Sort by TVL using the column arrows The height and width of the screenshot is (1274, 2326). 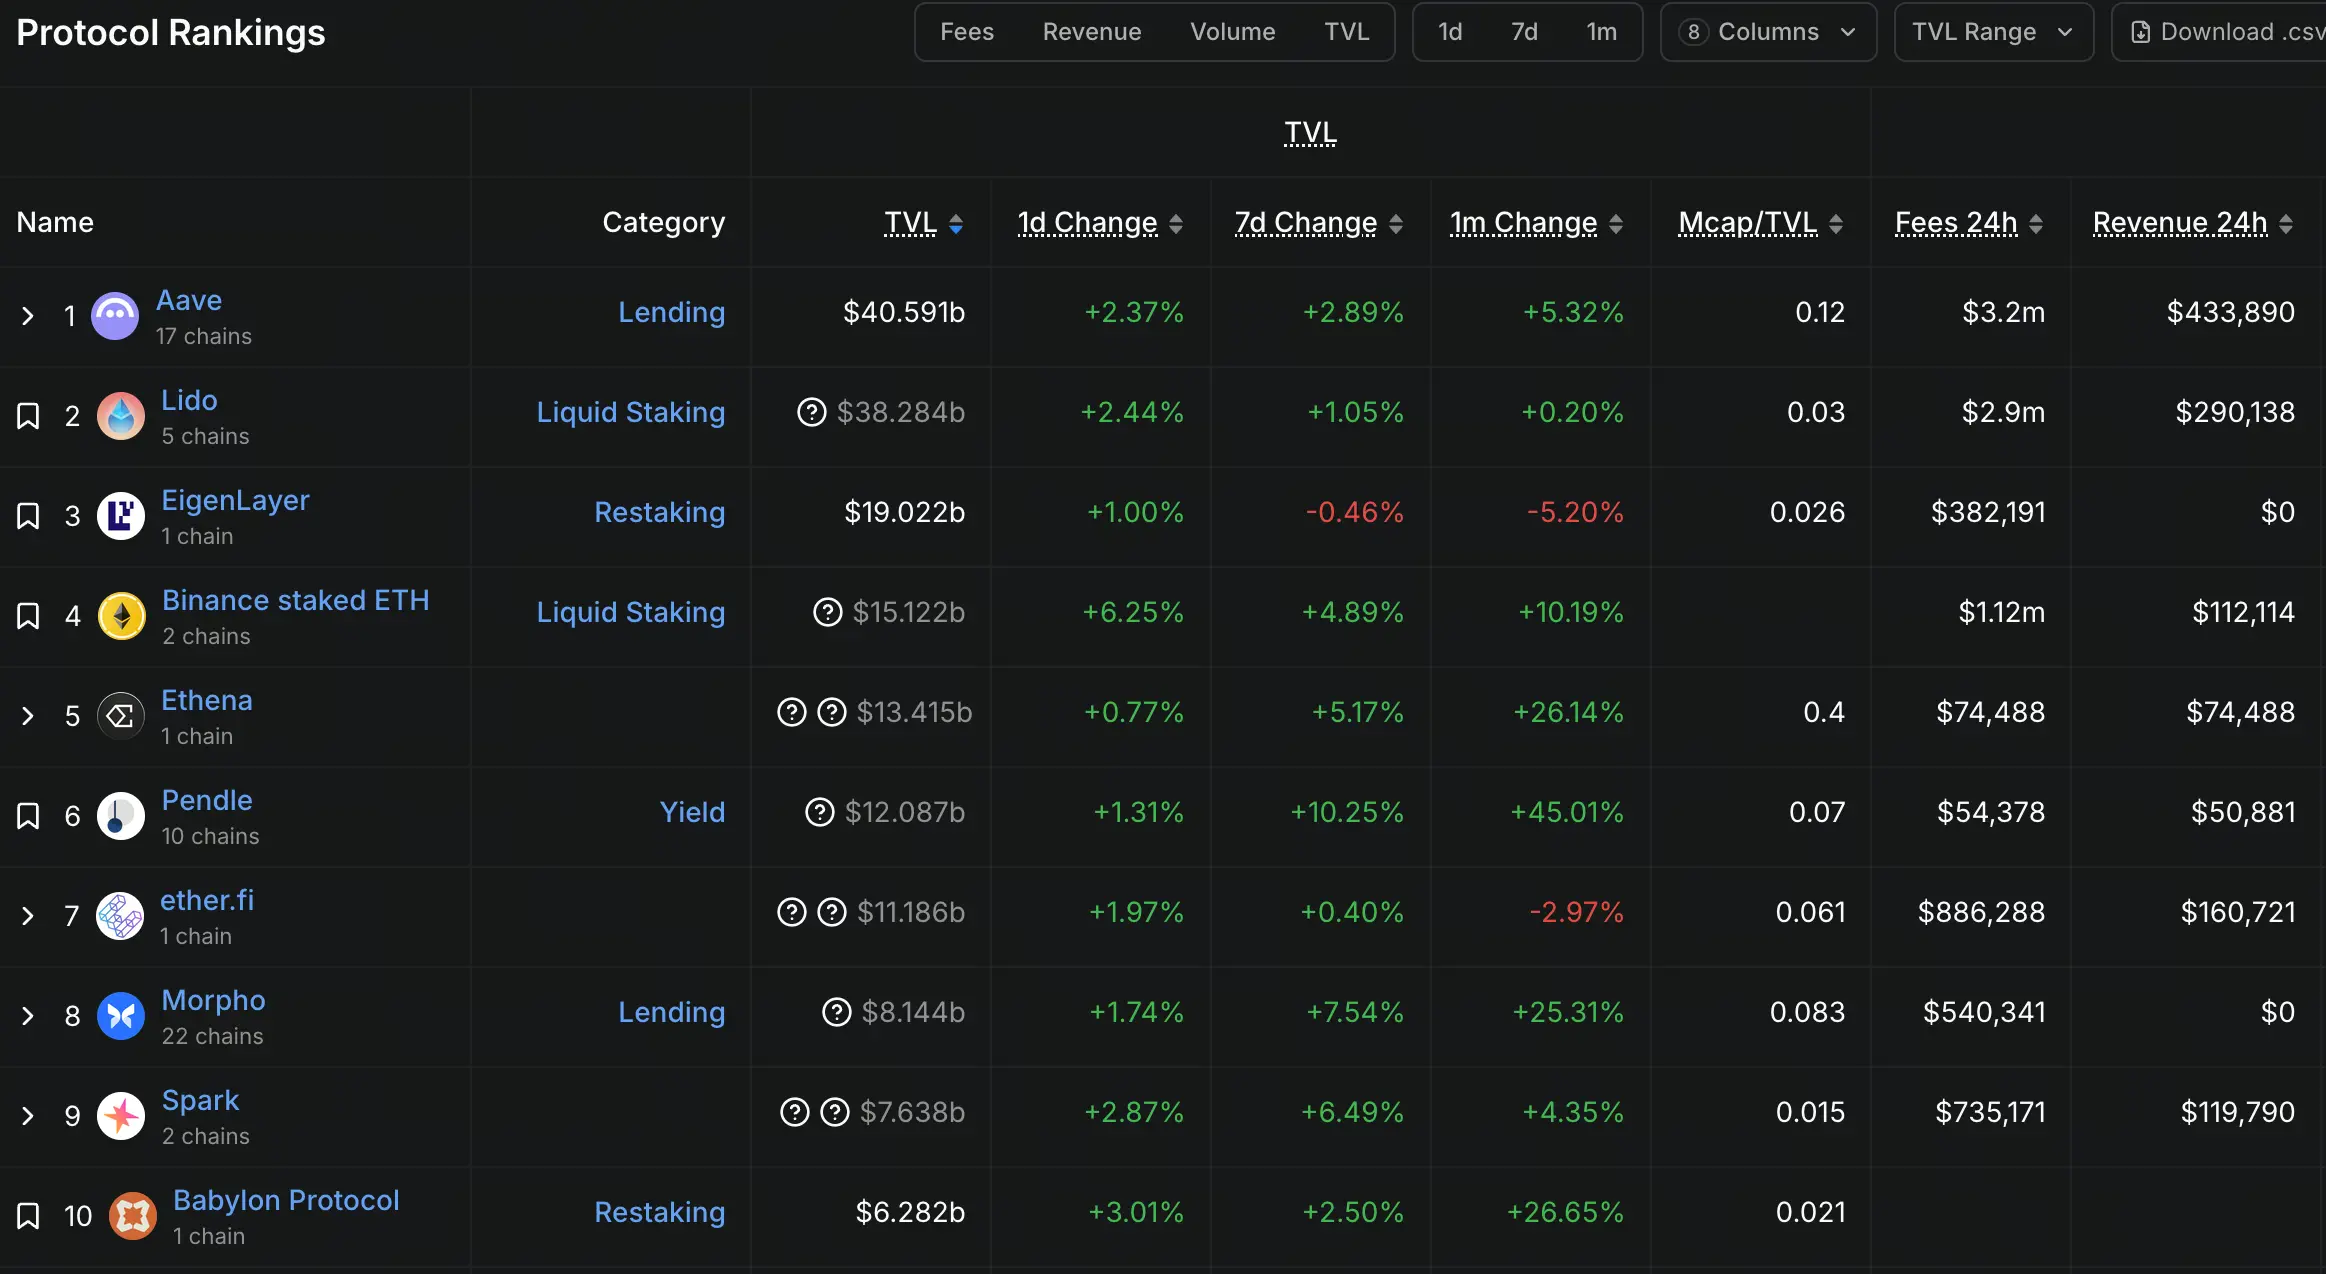(x=956, y=224)
